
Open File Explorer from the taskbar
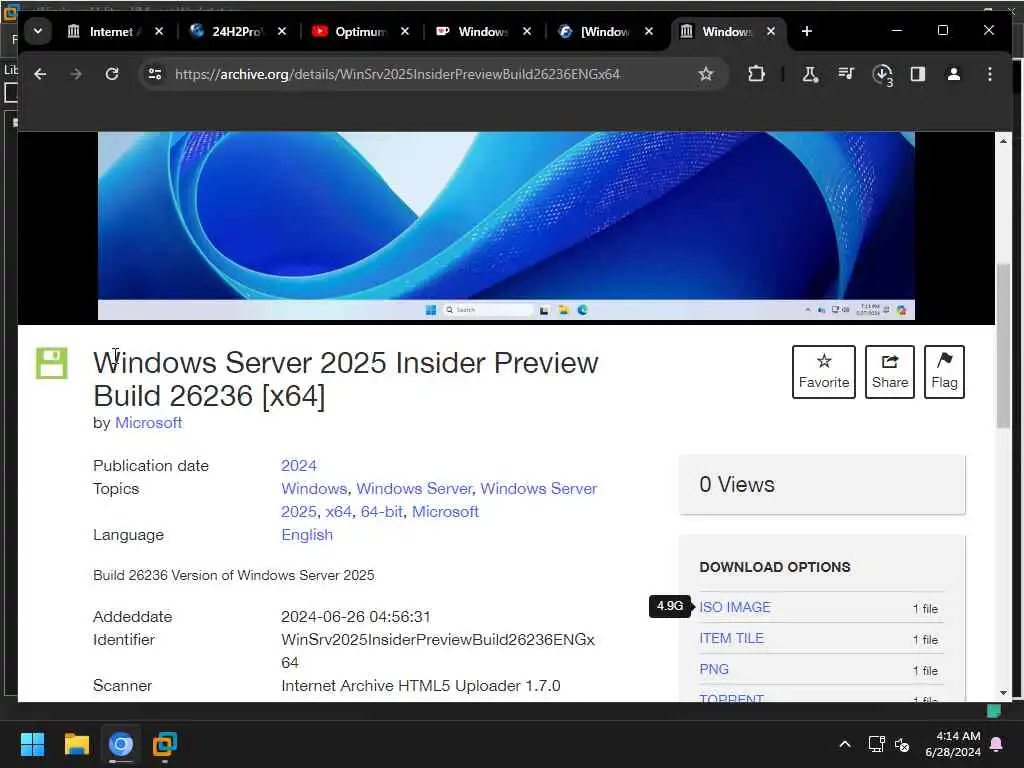(x=76, y=744)
